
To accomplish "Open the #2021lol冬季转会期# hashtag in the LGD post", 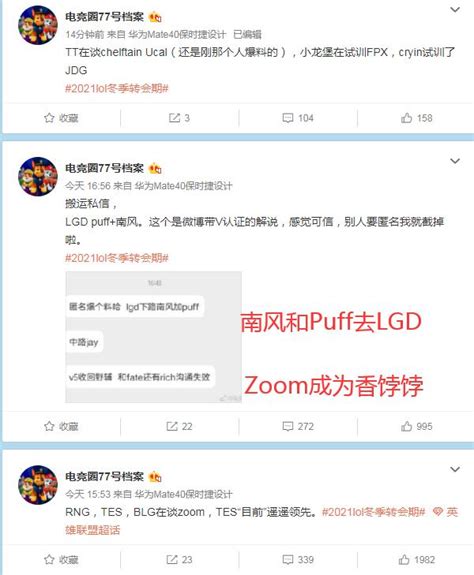I will [117, 258].
